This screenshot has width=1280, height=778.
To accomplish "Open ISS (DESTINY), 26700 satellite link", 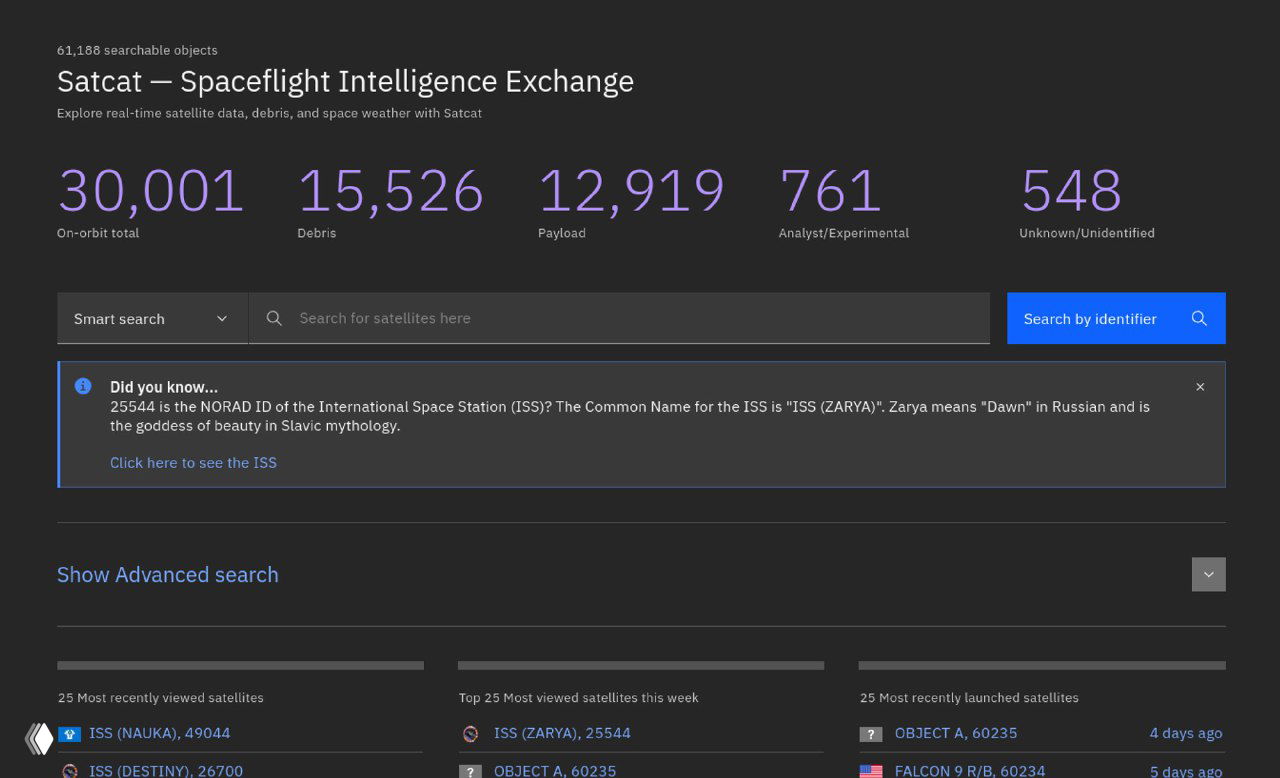I will [x=166, y=771].
